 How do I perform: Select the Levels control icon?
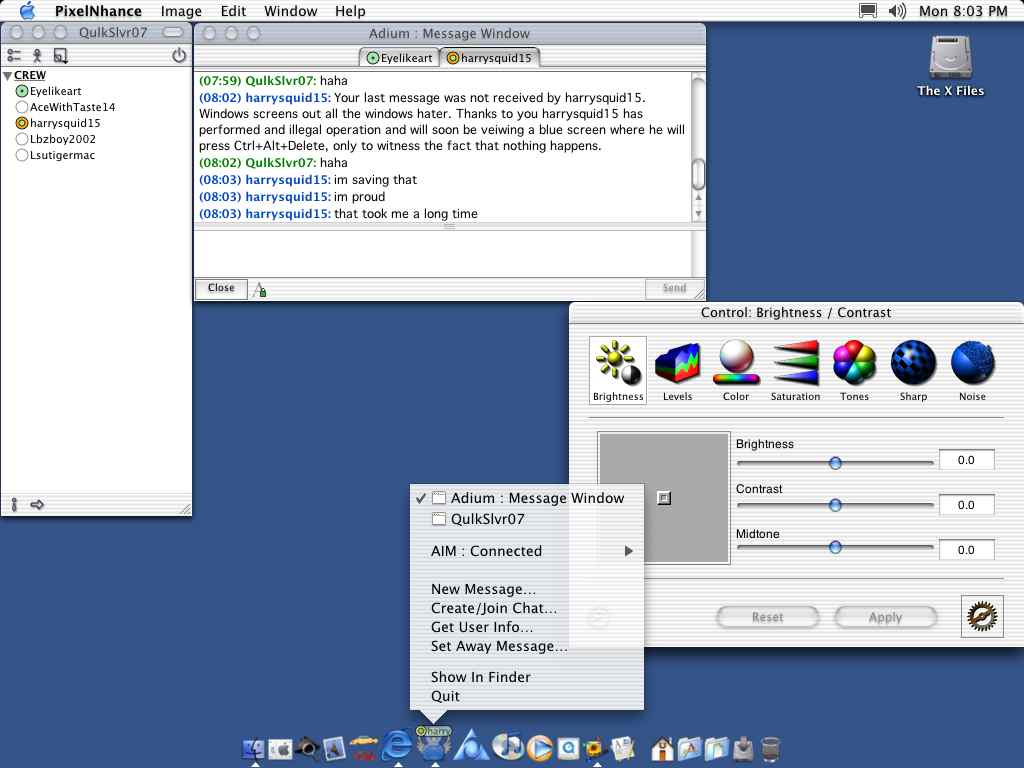[677, 370]
